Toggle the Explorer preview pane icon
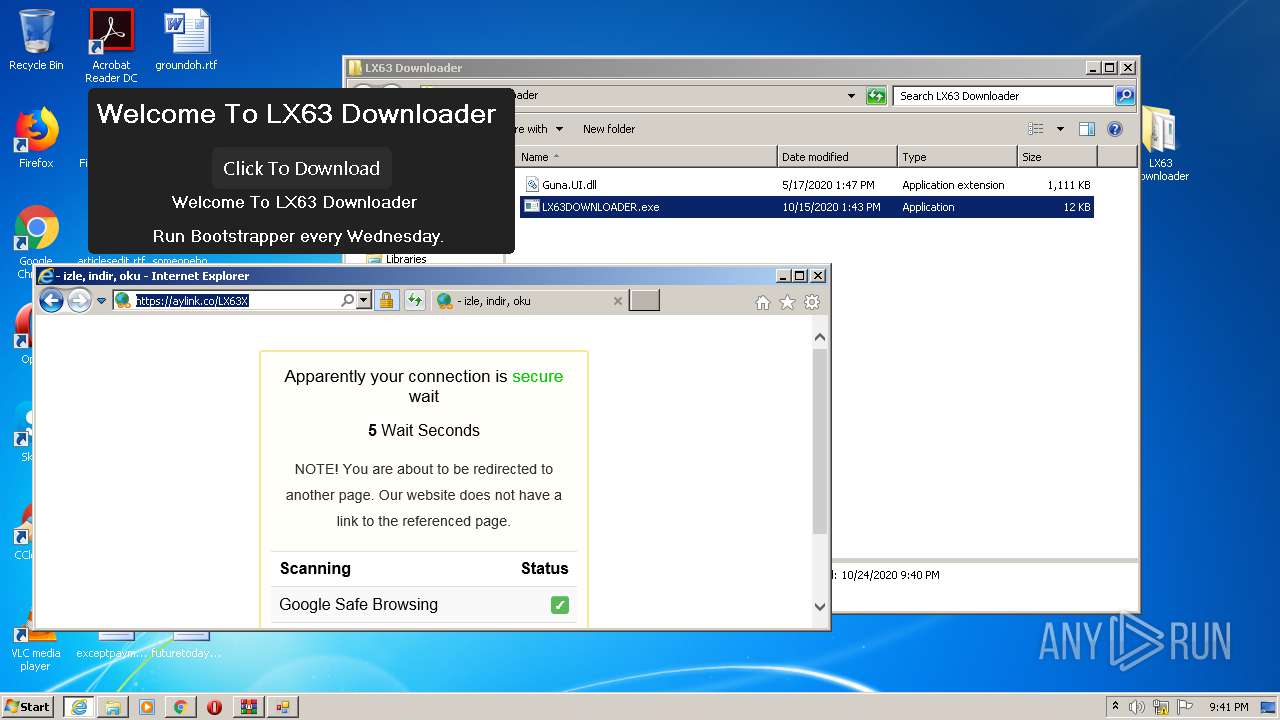Viewport: 1280px width, 720px height. (1087, 129)
